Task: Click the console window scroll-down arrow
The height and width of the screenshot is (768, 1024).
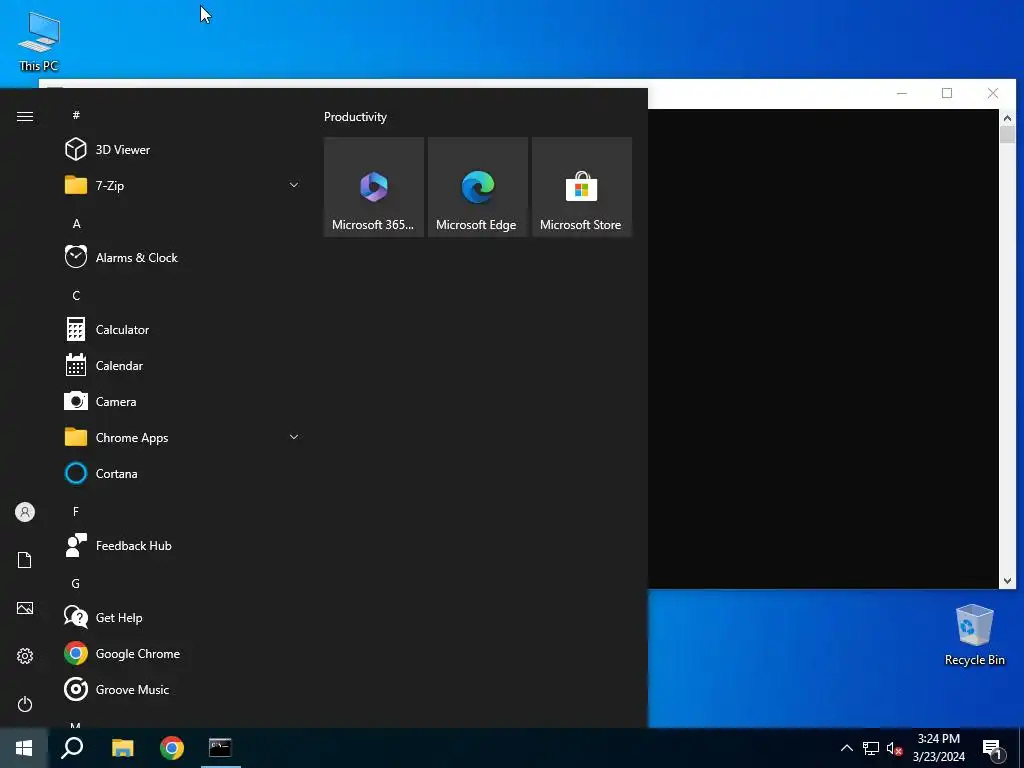Action: pyautogui.click(x=1007, y=581)
